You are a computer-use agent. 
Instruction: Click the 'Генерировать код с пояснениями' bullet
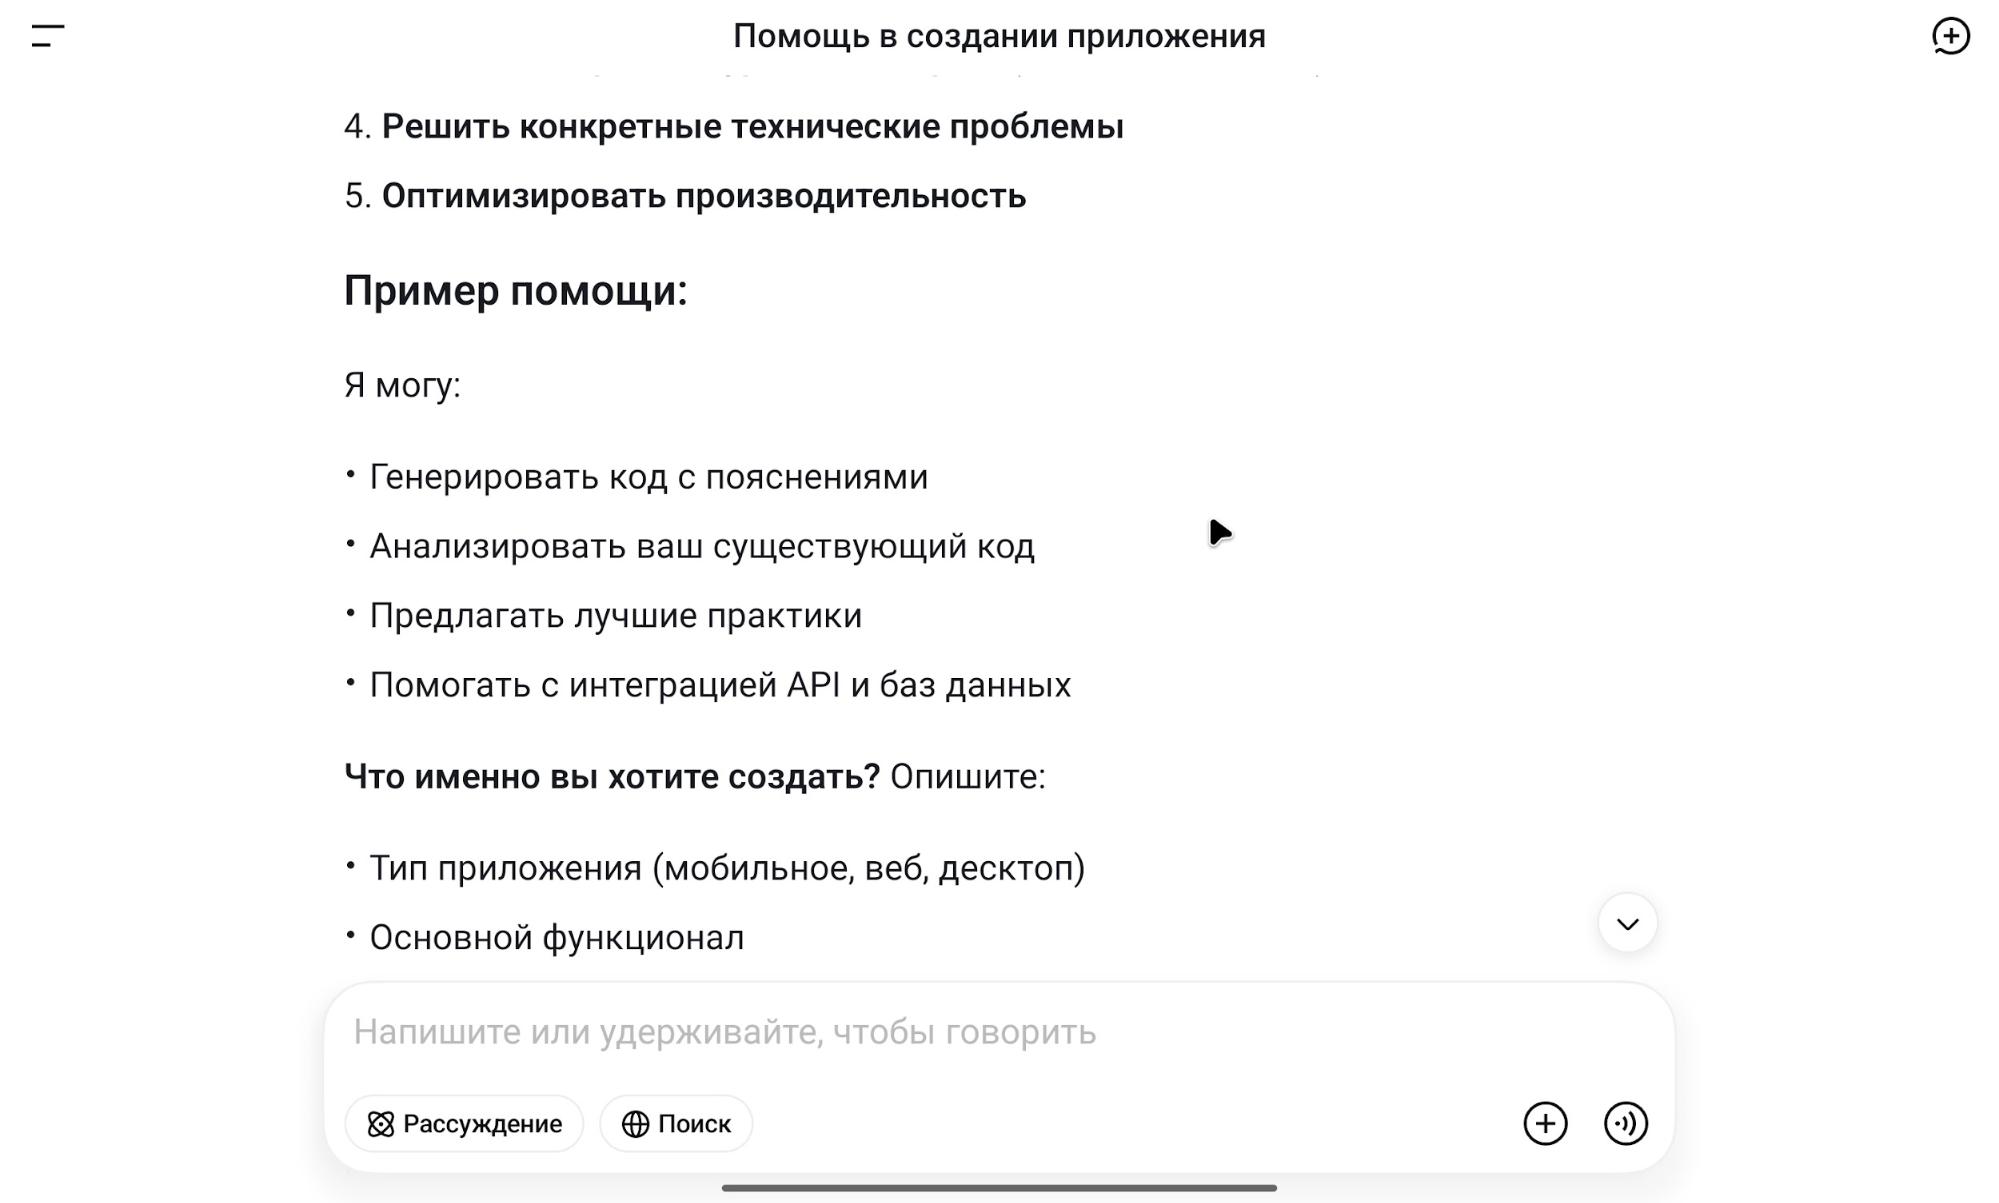(x=648, y=477)
